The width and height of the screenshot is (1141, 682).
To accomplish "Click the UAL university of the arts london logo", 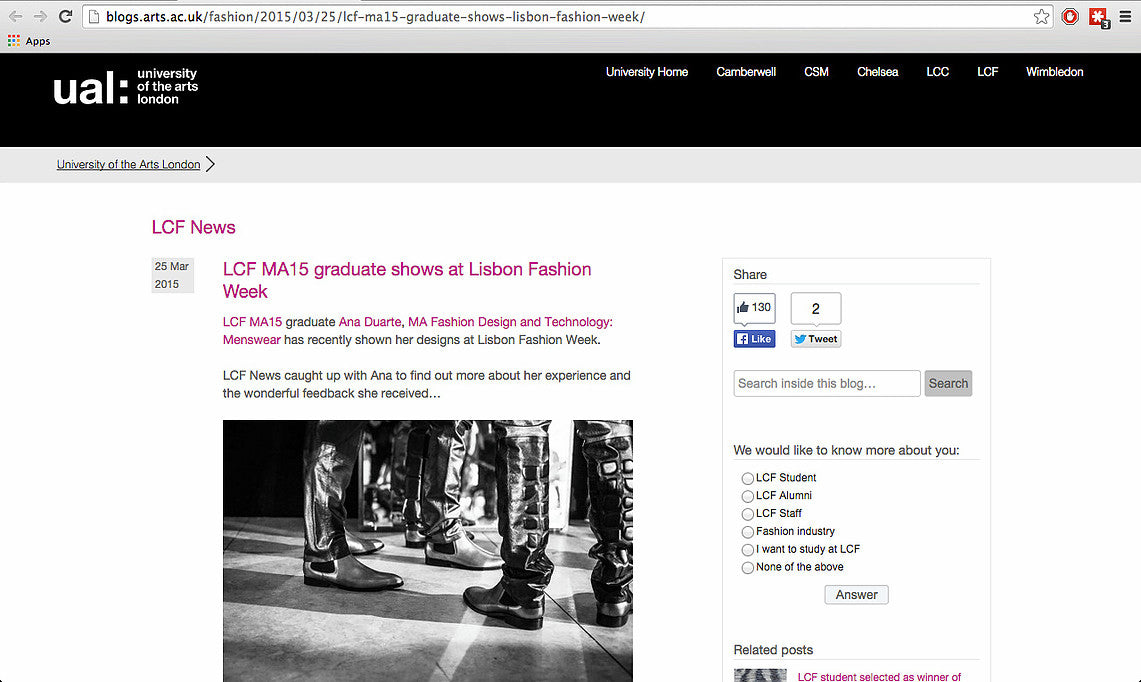I will pyautogui.click(x=125, y=87).
